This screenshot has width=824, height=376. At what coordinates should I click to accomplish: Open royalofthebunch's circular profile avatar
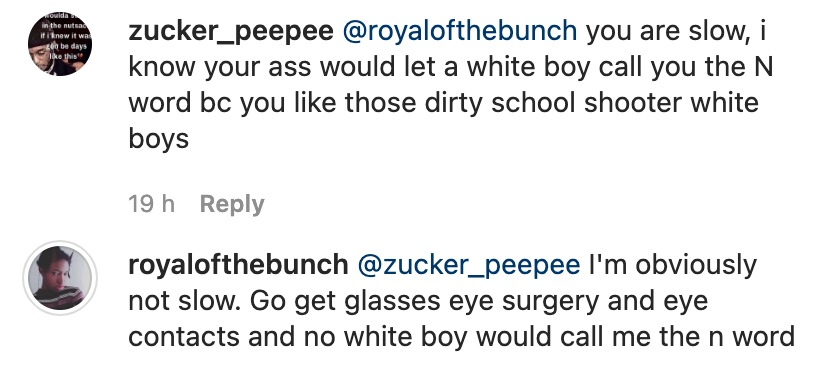point(60,278)
